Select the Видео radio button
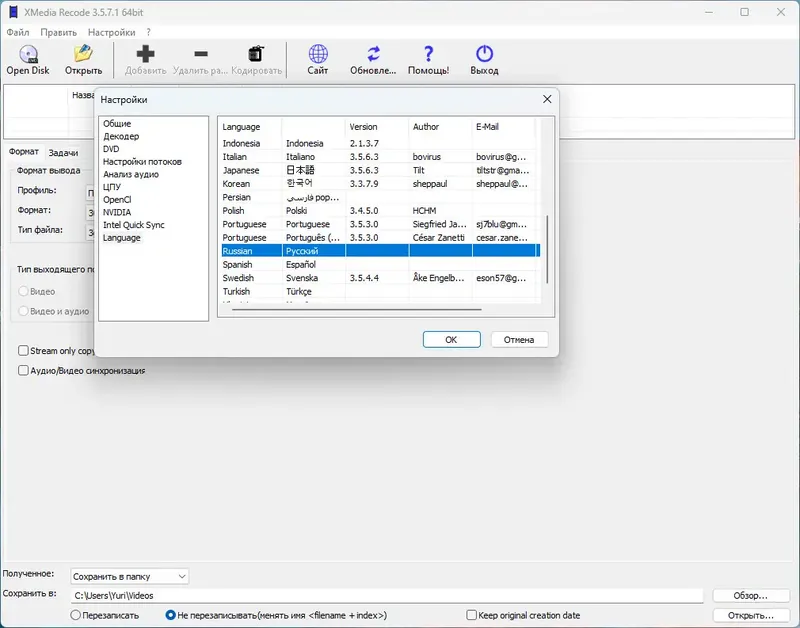 [x=23, y=291]
